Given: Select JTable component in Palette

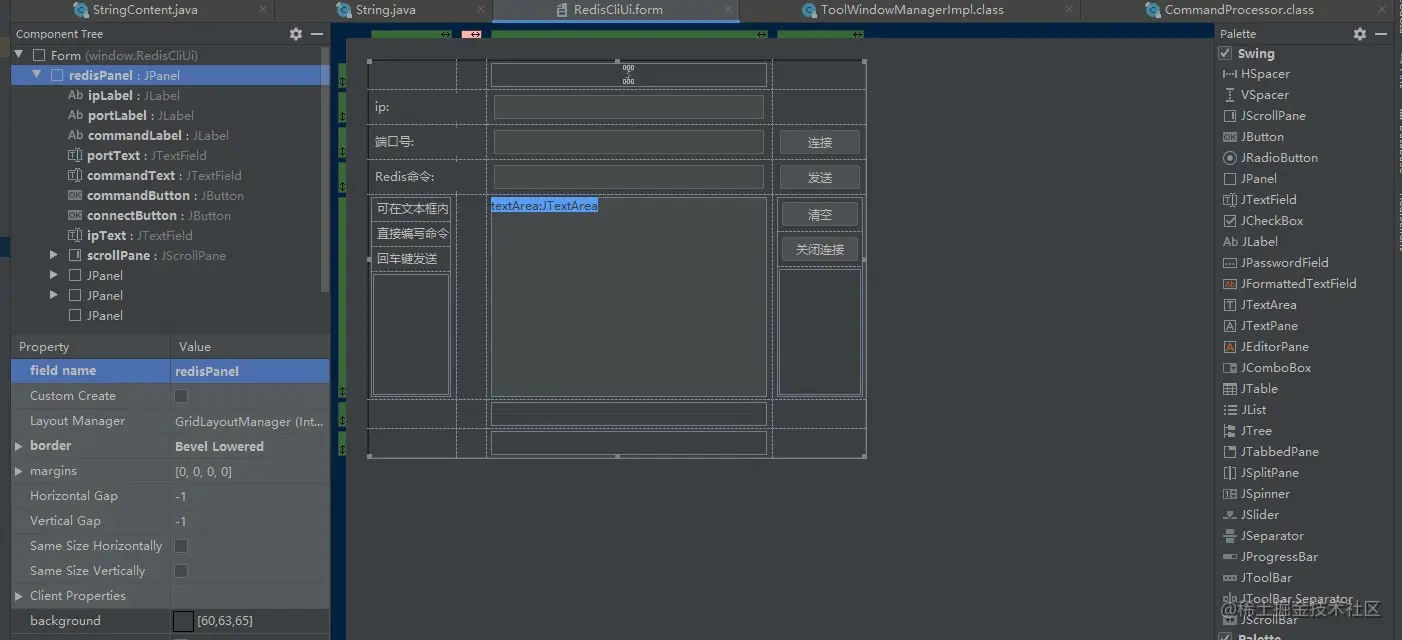Looking at the screenshot, I should pos(1250,389).
